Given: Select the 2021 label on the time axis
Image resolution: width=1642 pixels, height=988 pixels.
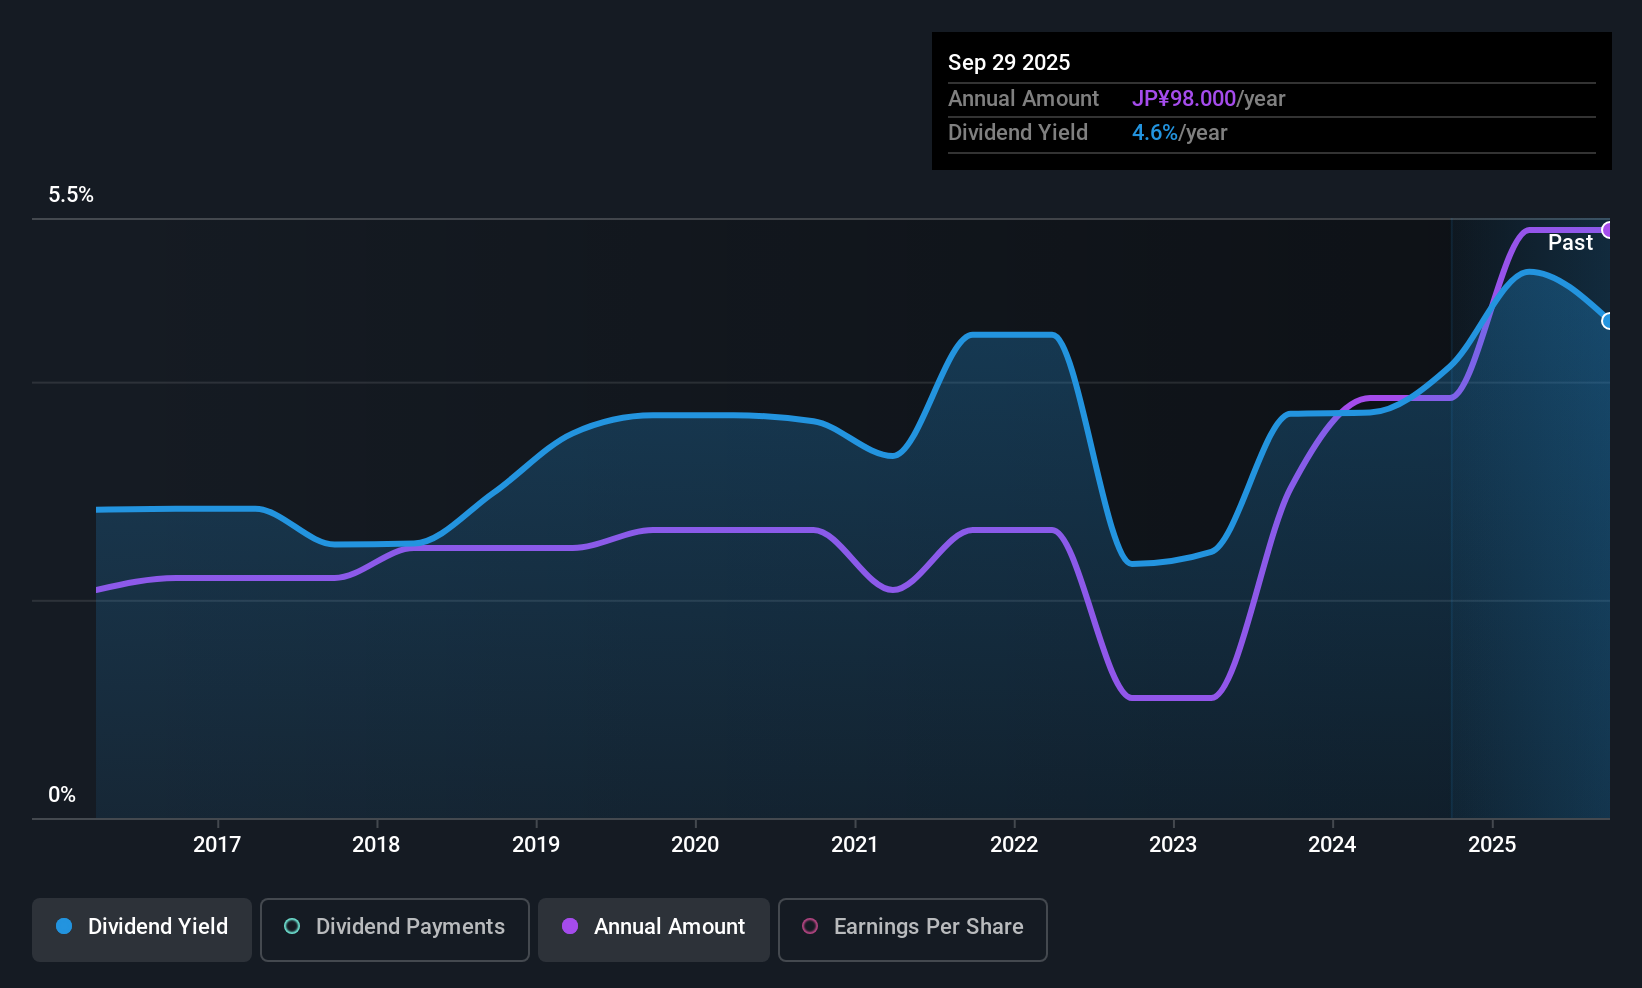Looking at the screenshot, I should coord(855,844).
